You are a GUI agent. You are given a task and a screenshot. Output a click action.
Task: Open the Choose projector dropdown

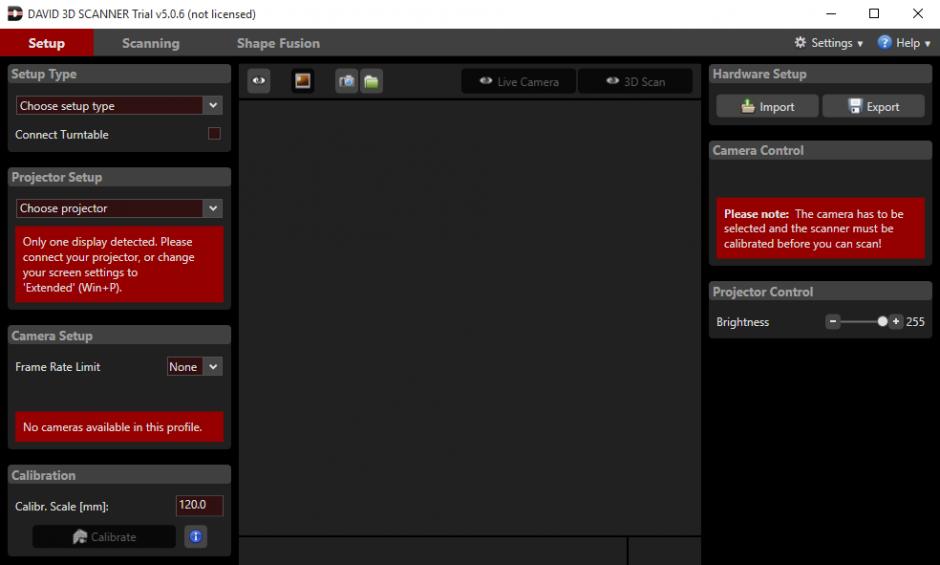[x=119, y=208]
